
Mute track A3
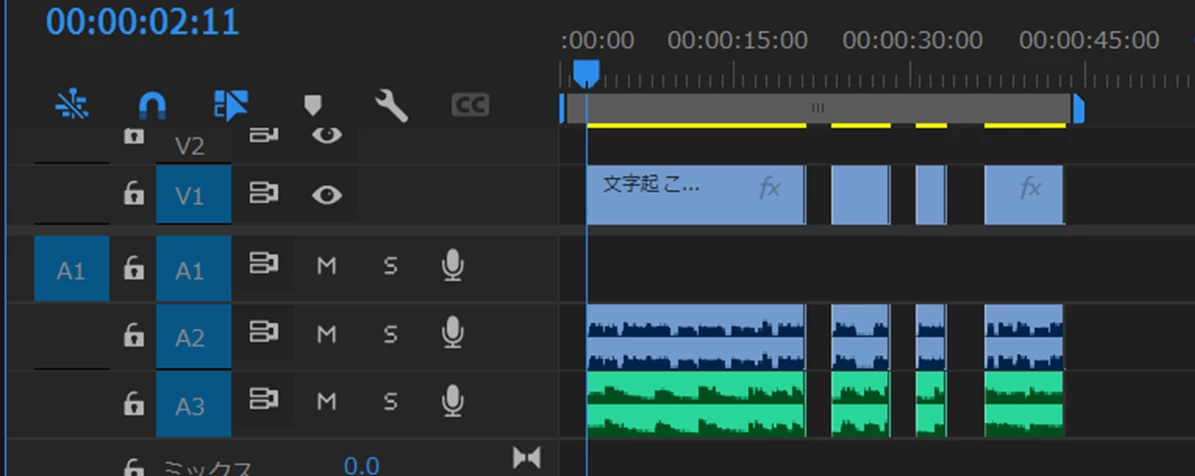326,401
